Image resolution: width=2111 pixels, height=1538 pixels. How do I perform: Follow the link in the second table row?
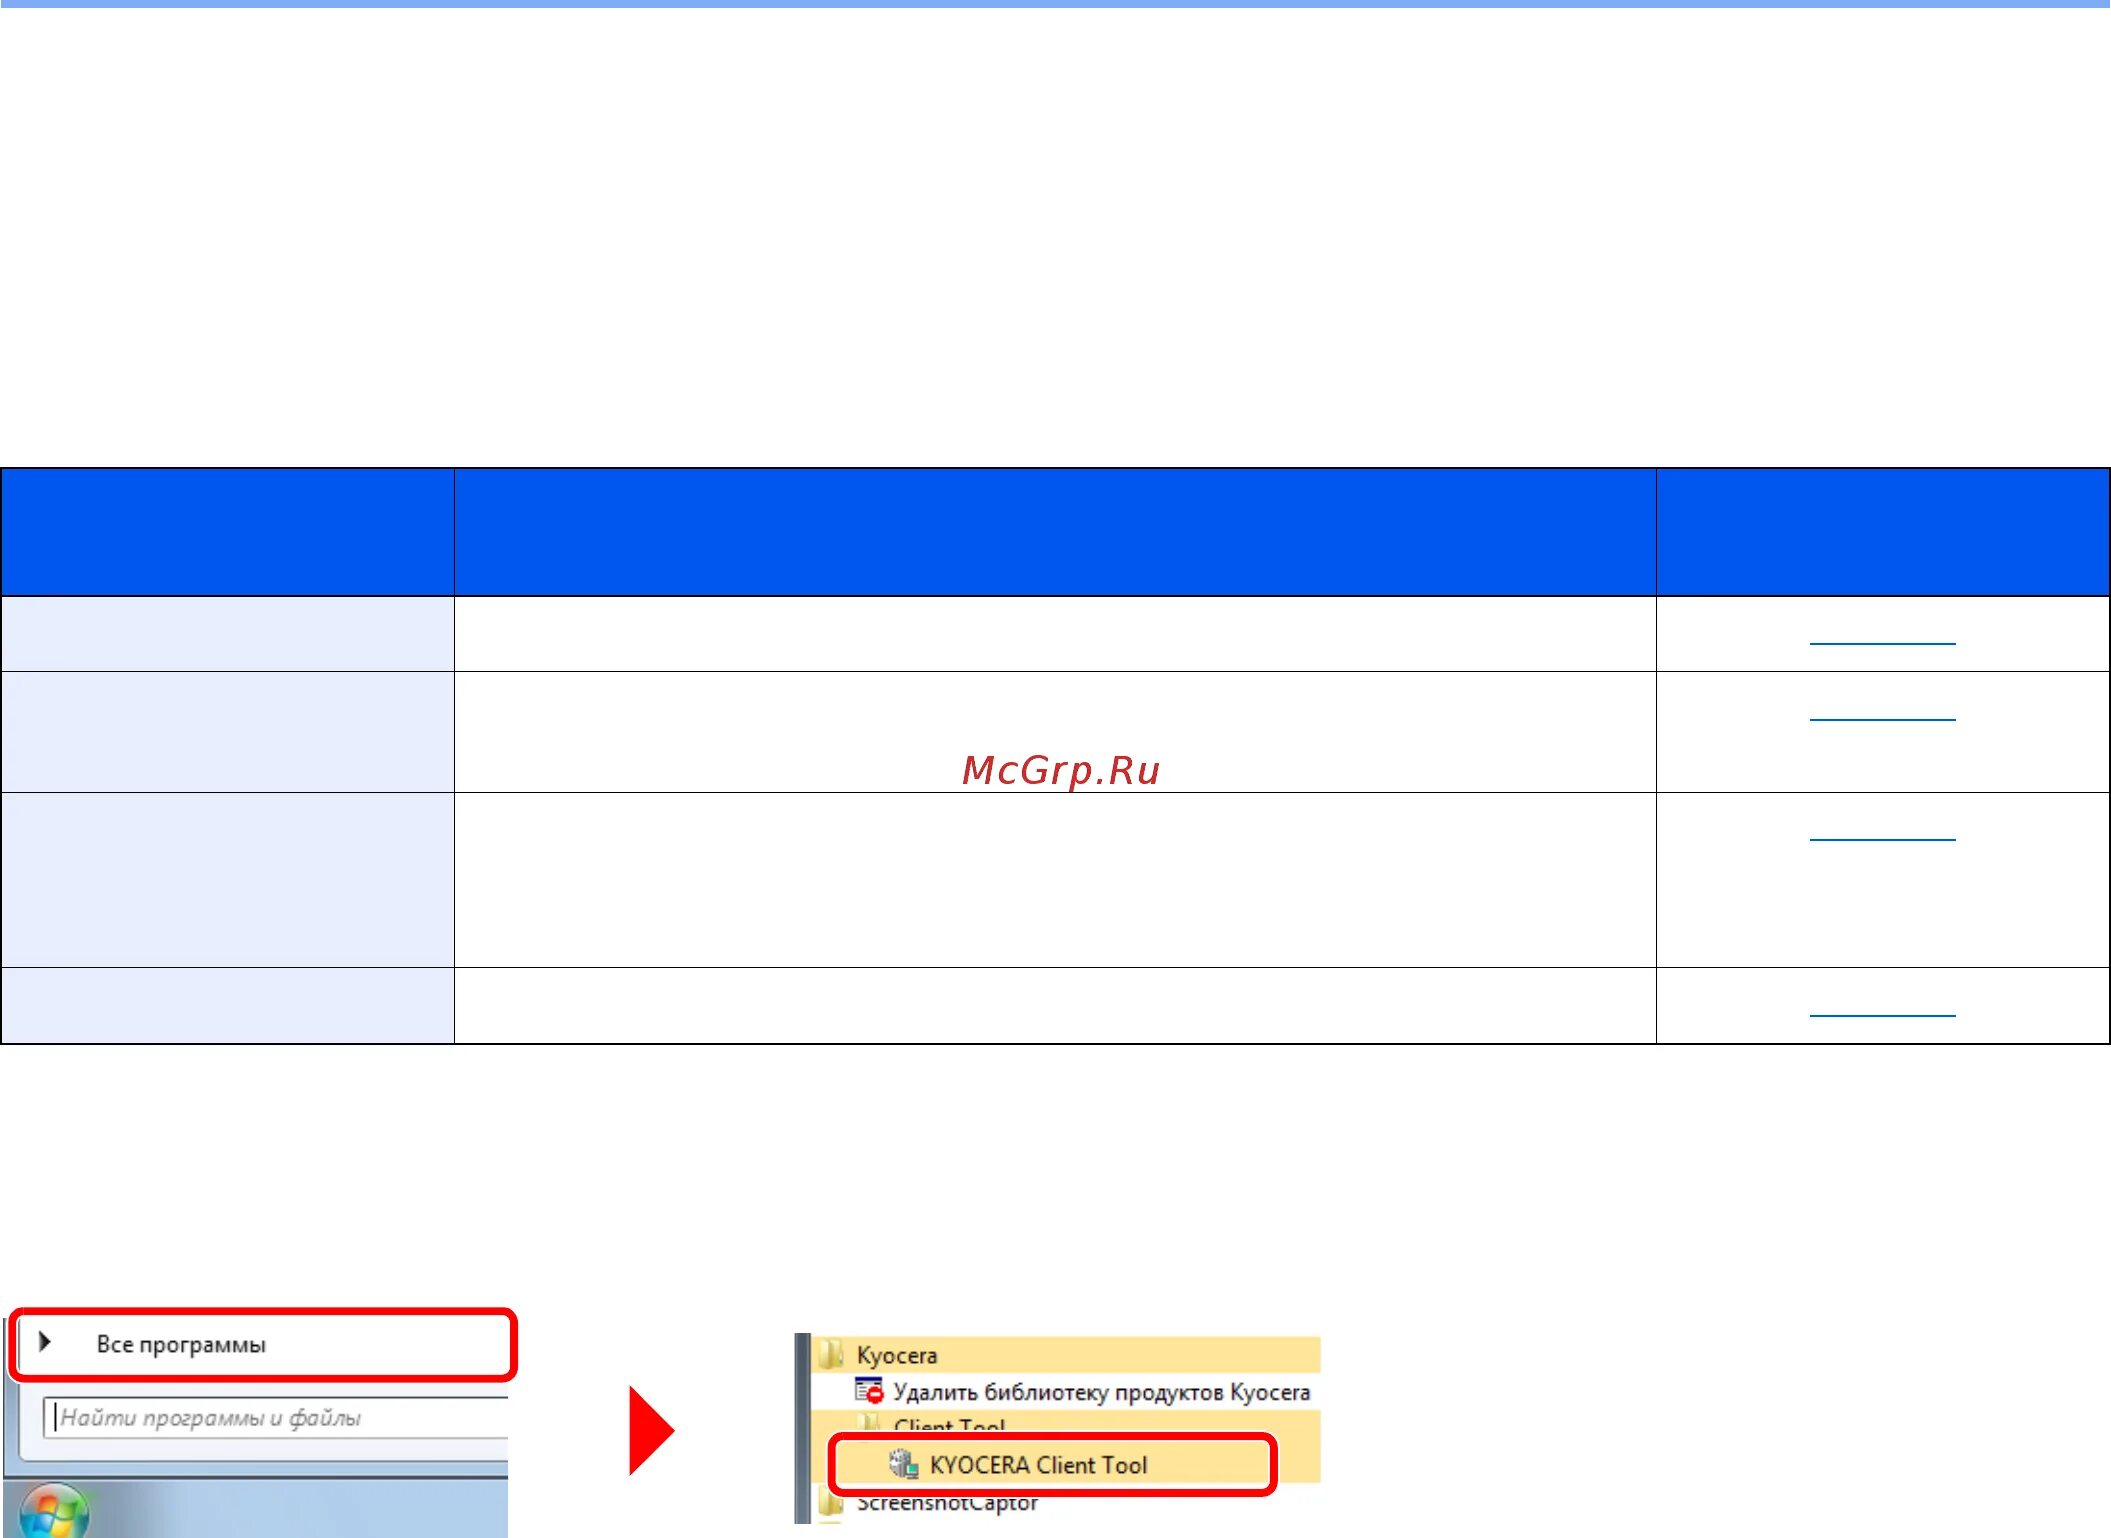[x=1882, y=711]
